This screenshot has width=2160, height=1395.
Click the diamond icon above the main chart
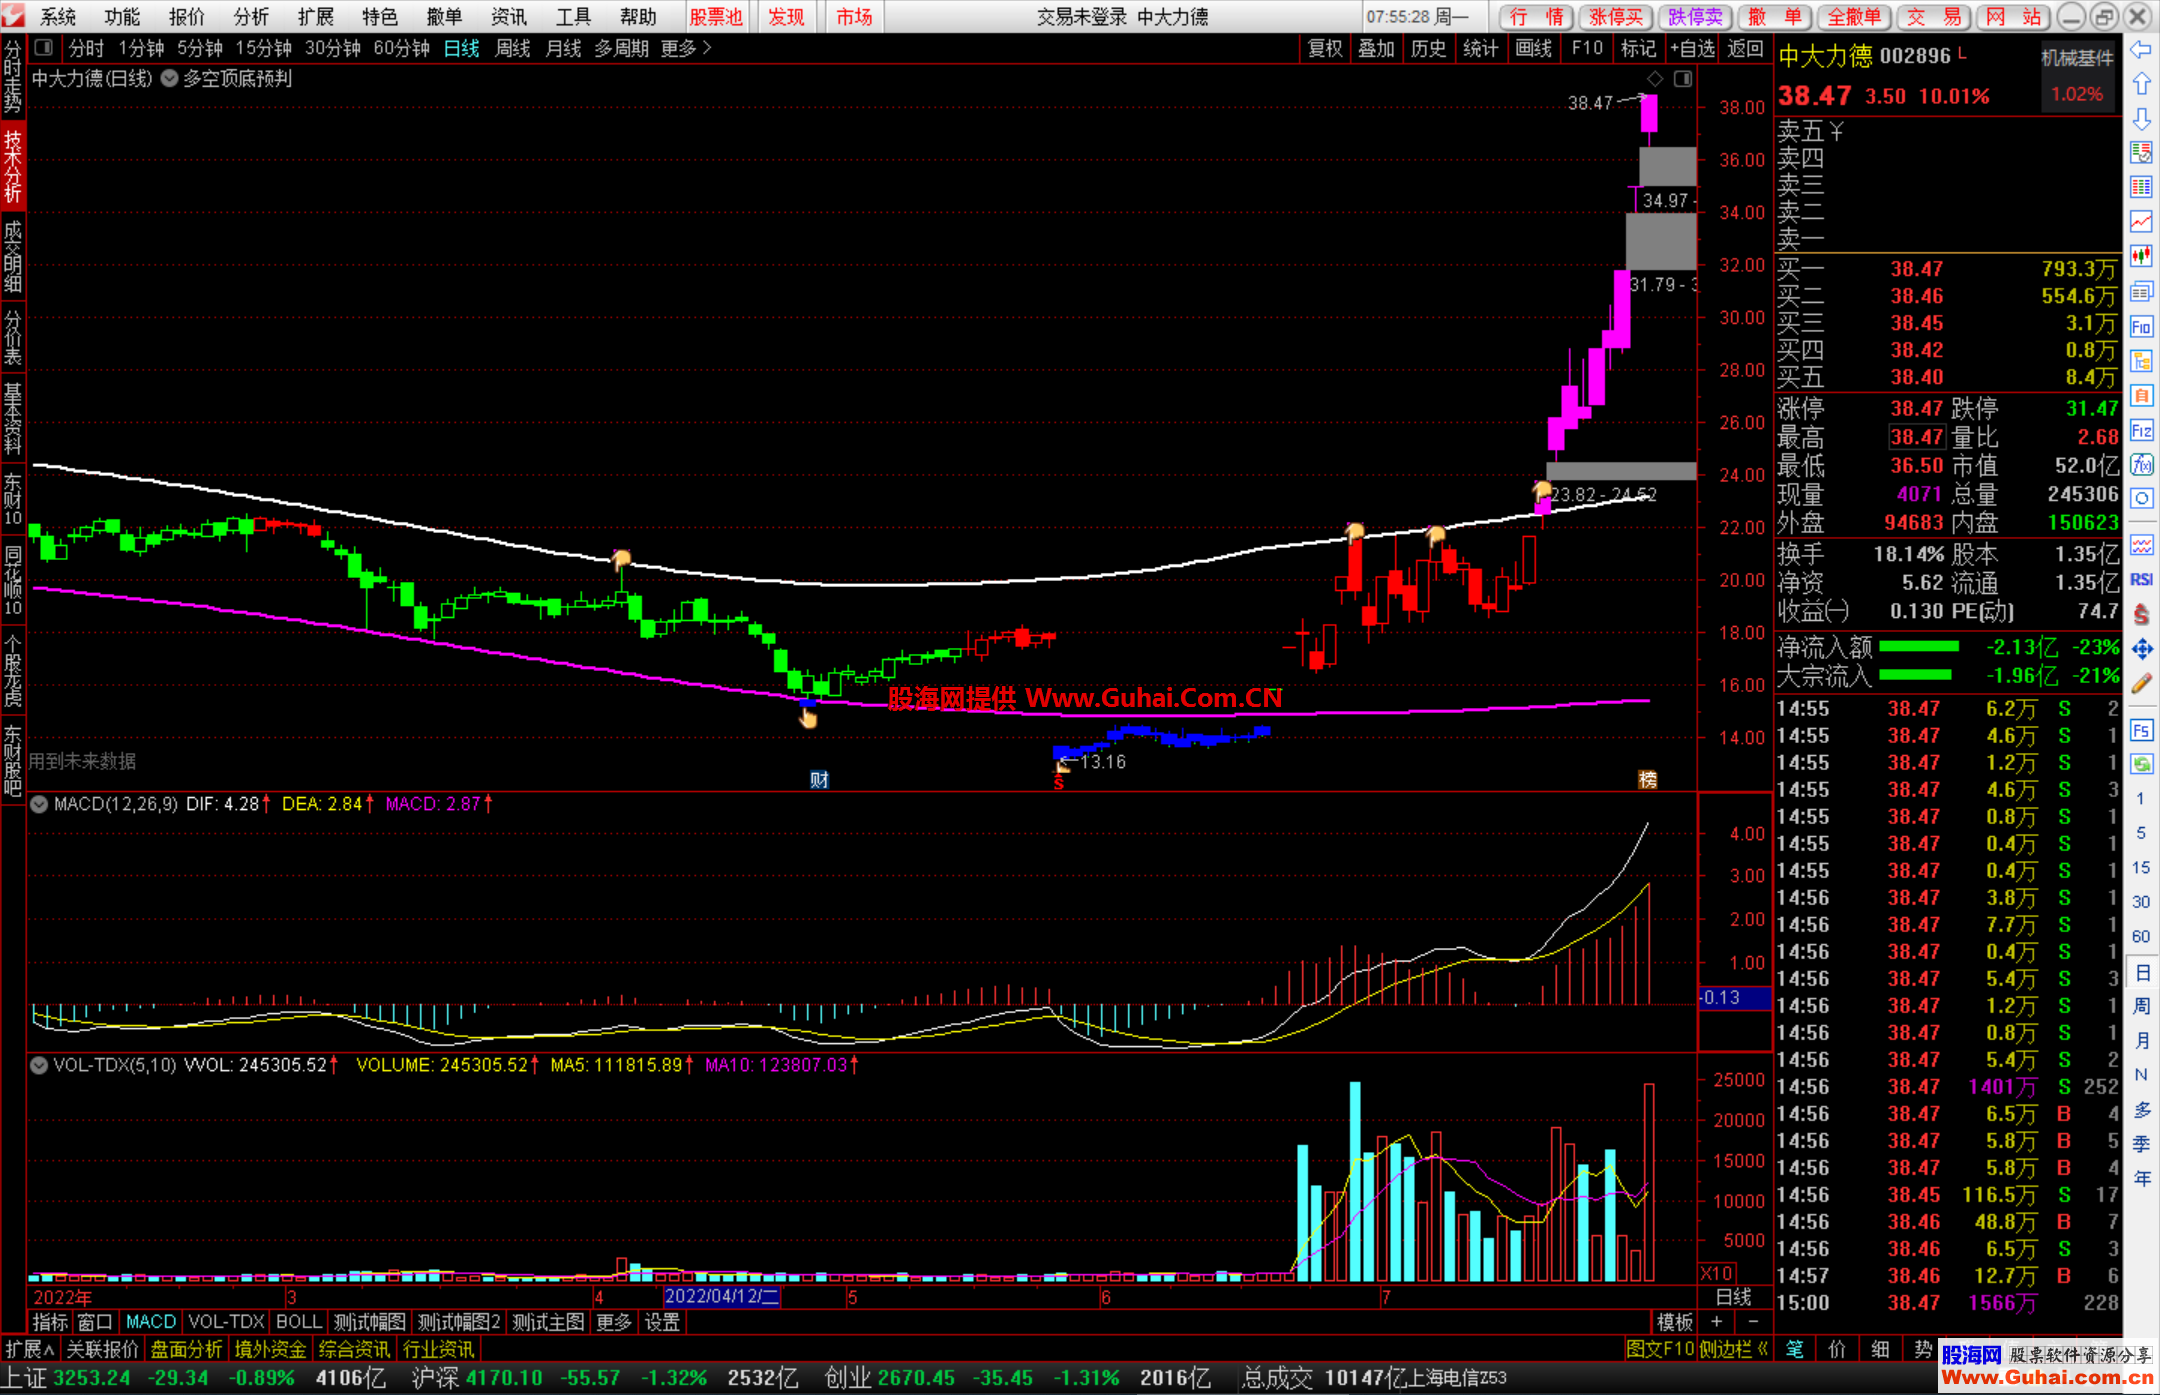(1655, 78)
